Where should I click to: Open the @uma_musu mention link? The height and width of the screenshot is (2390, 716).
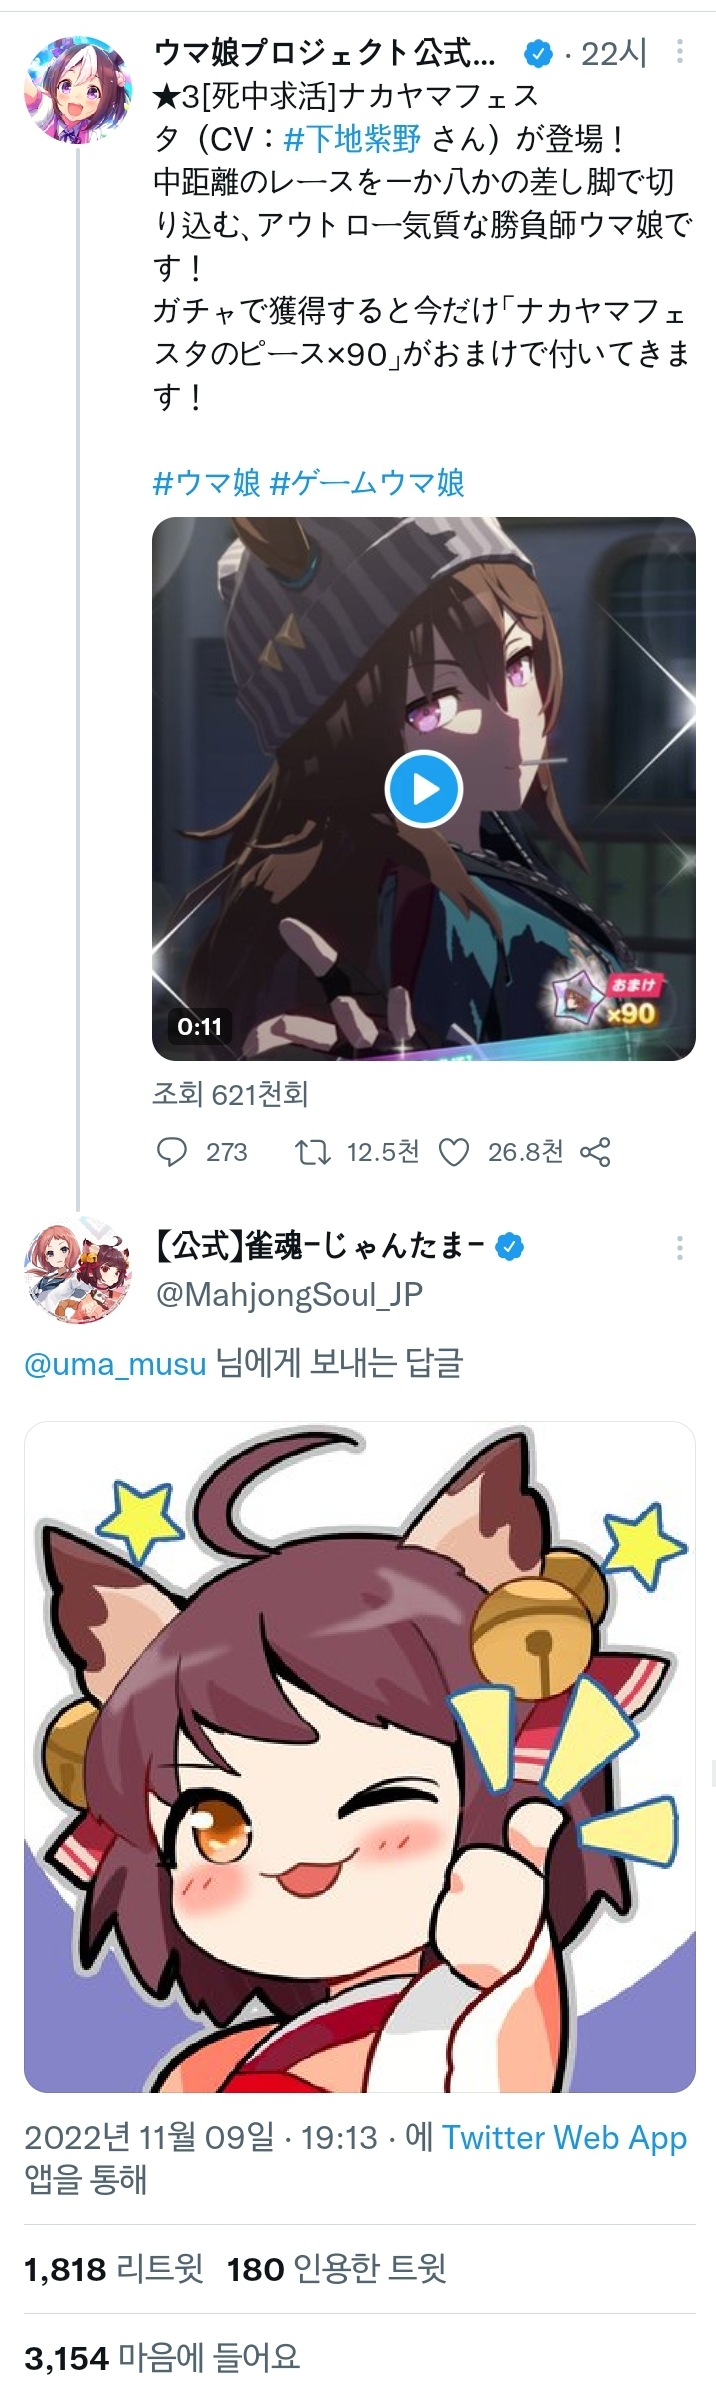pos(115,1364)
